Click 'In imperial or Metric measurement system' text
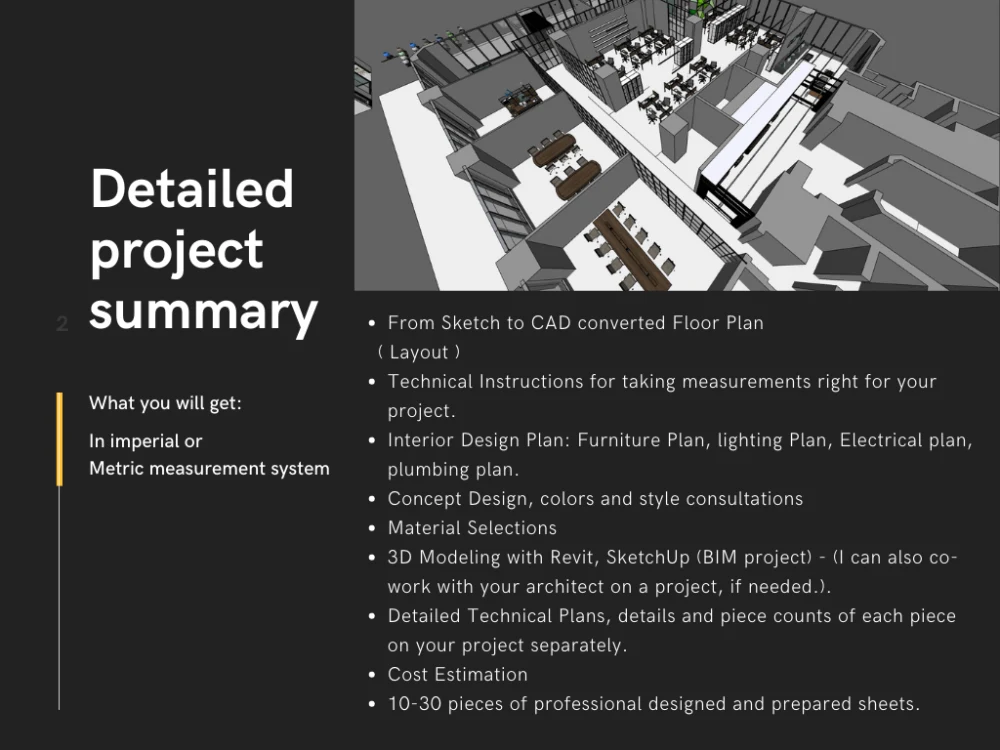The height and width of the screenshot is (750, 1000). point(209,454)
